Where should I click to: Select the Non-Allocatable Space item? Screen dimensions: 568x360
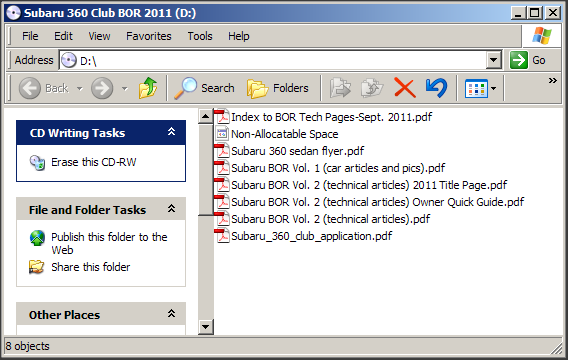[x=284, y=134]
